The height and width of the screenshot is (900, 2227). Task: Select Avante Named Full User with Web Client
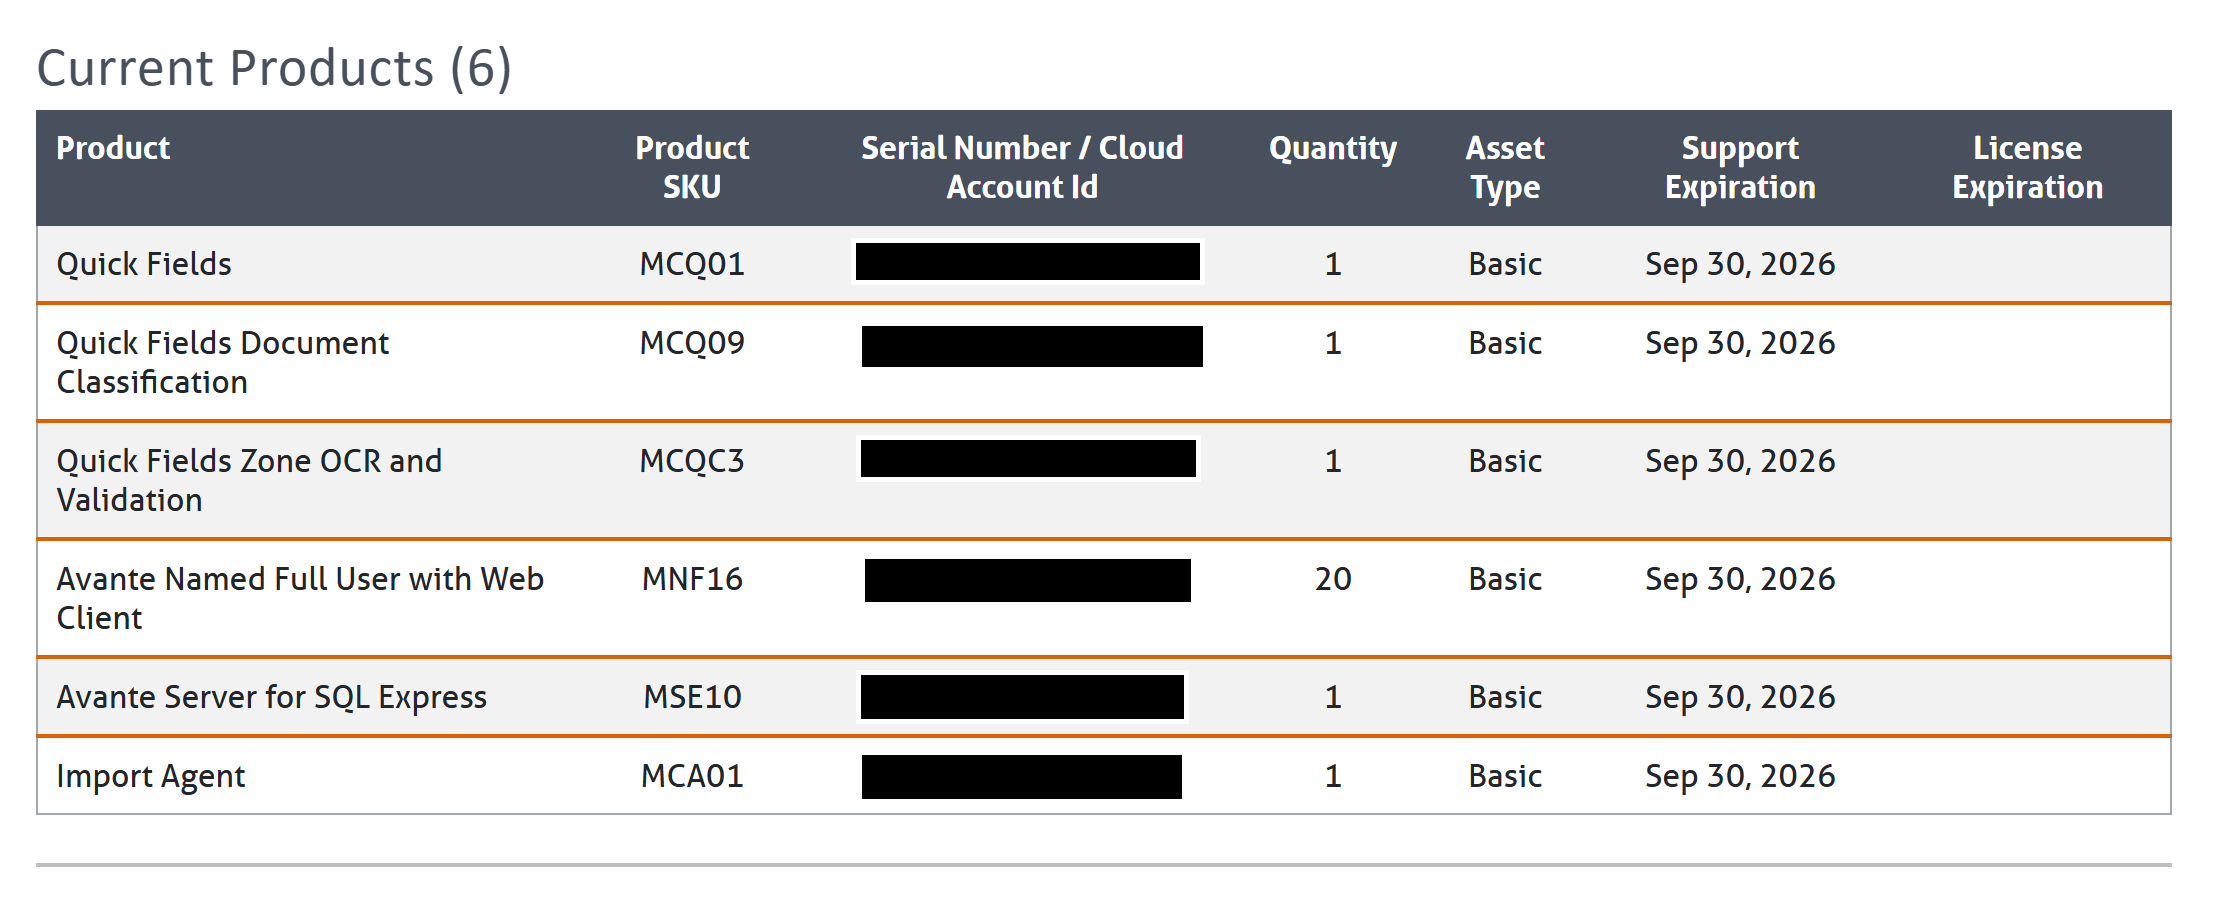(299, 598)
